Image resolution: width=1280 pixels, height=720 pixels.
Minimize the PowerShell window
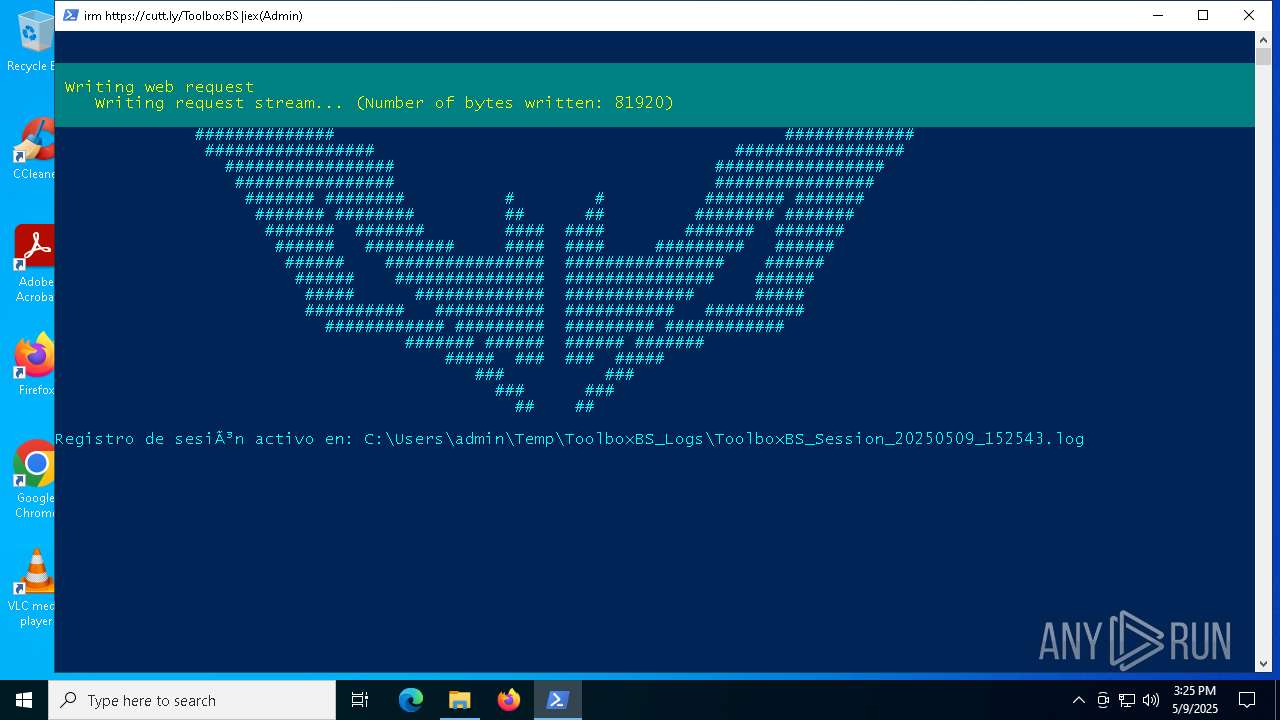[x=1158, y=15]
